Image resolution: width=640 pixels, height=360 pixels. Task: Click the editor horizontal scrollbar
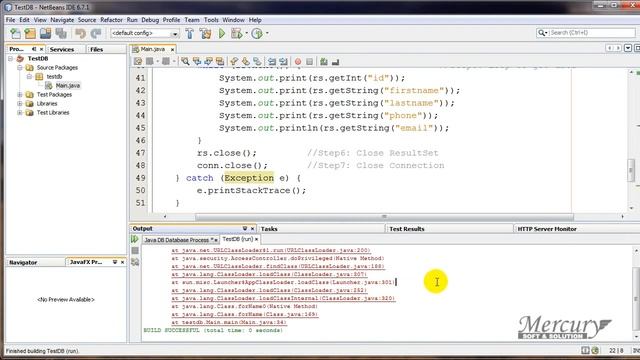384,217
